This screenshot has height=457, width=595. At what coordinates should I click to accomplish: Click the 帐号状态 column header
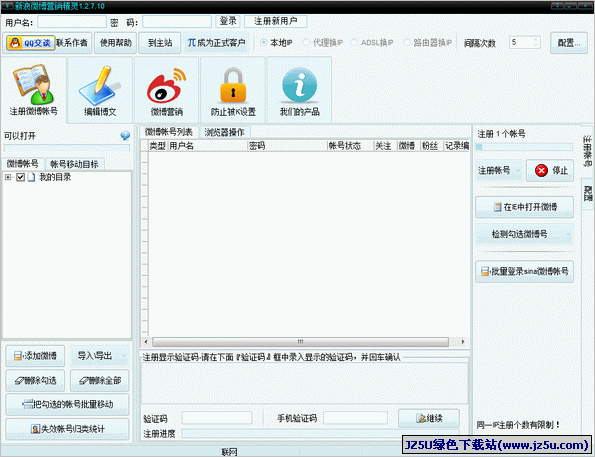[x=350, y=146]
